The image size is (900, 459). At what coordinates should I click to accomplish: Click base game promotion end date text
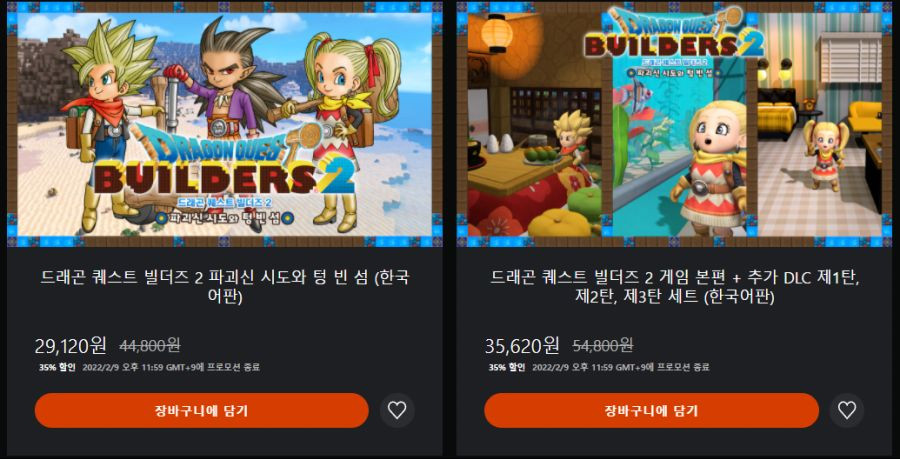click(x=171, y=368)
